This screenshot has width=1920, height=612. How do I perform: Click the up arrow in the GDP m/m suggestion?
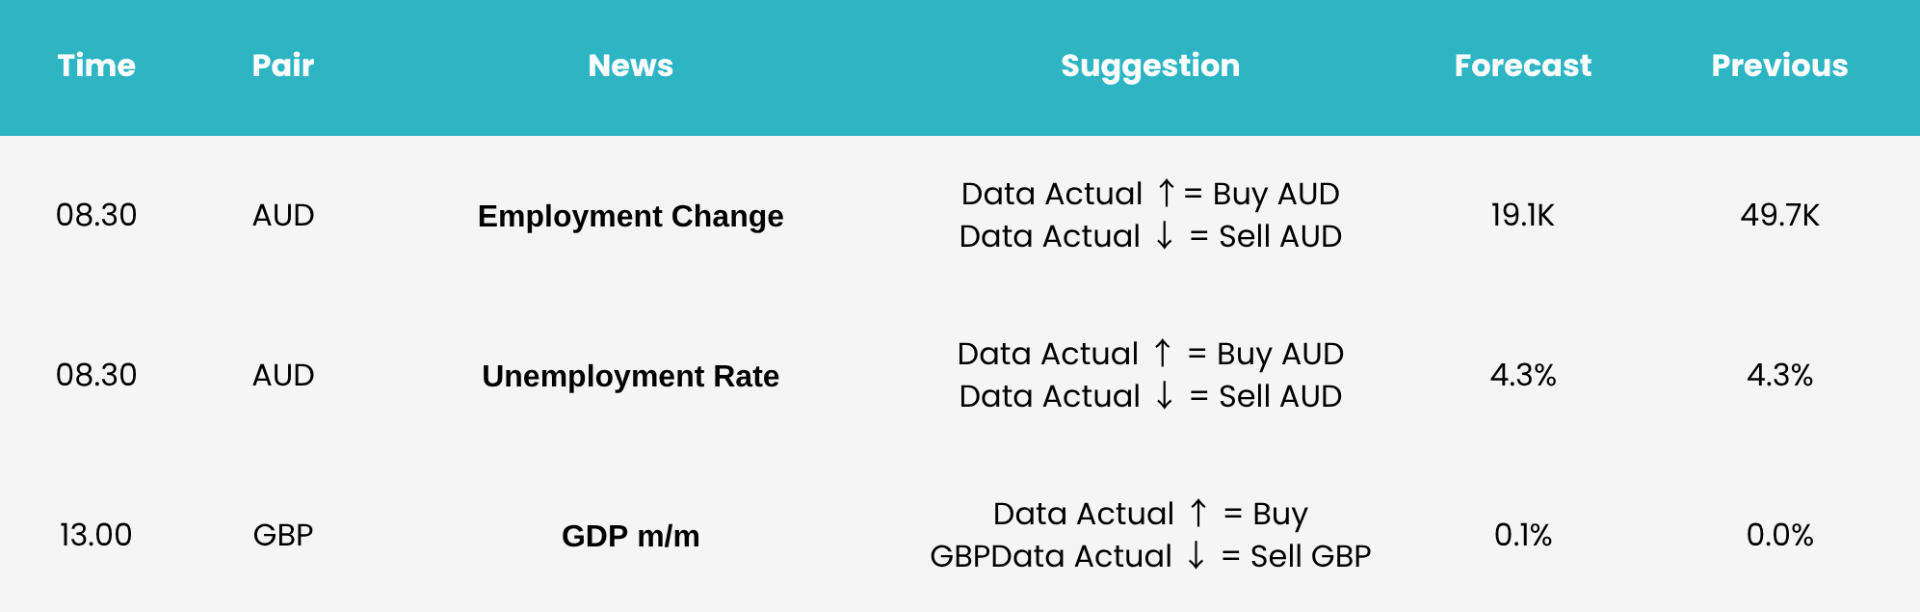[1198, 513]
